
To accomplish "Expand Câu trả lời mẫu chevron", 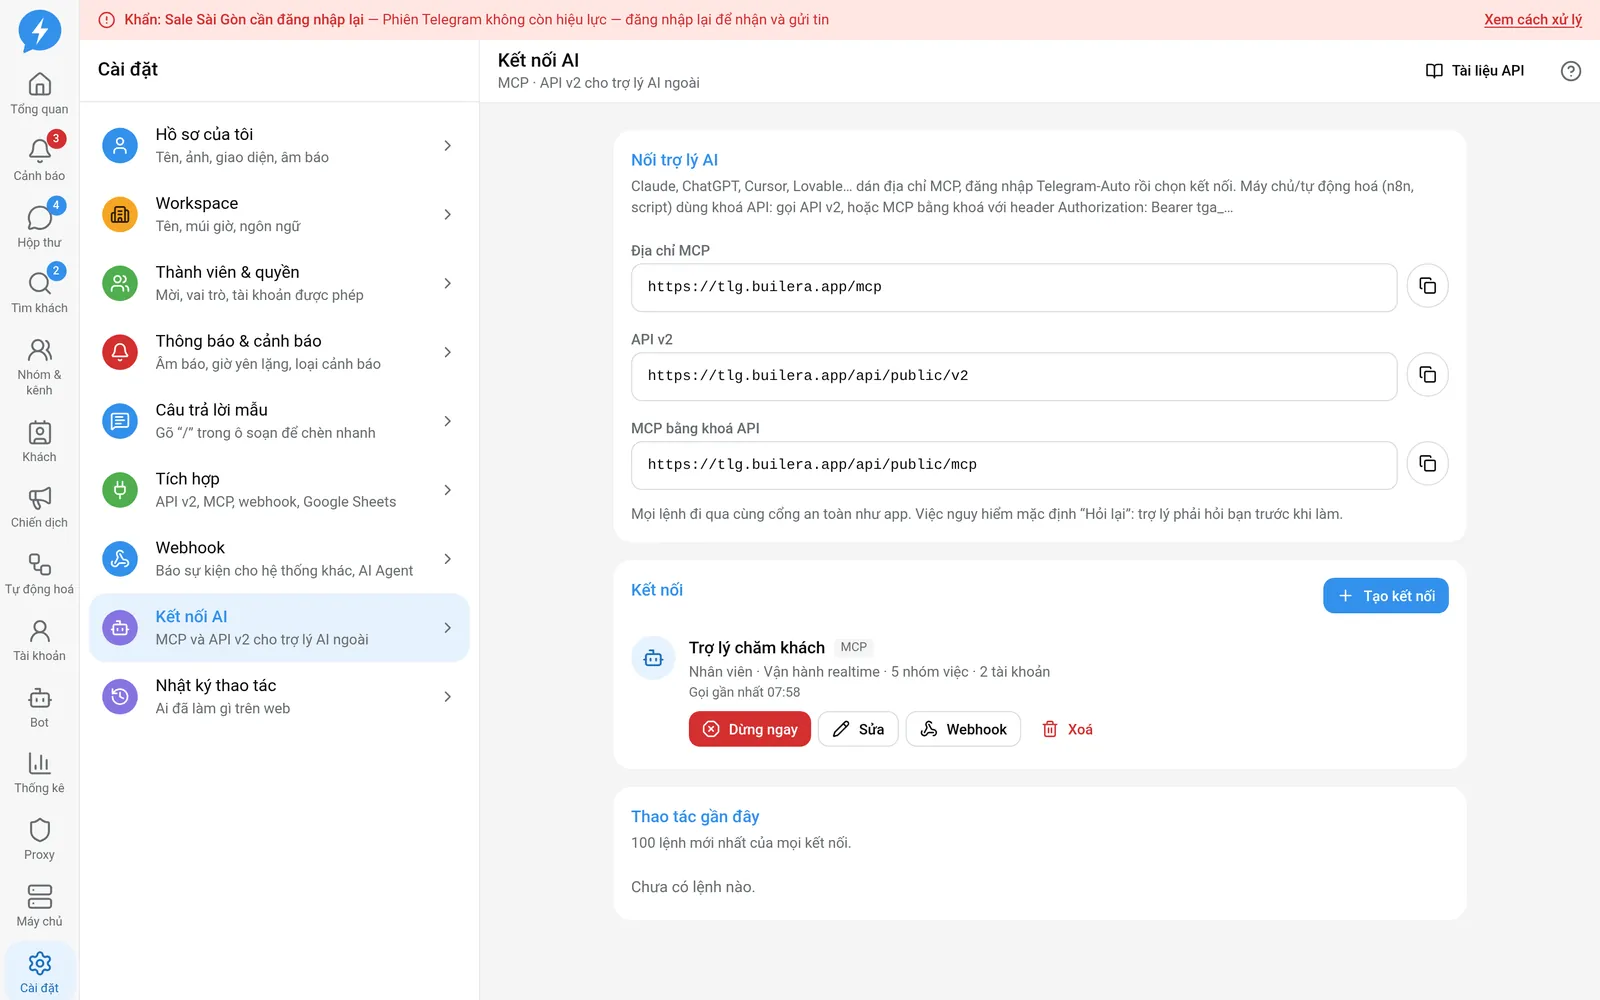I will pyautogui.click(x=447, y=422).
